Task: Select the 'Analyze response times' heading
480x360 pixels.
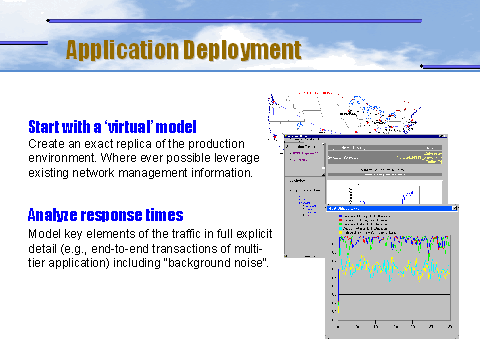Action: coord(106,215)
